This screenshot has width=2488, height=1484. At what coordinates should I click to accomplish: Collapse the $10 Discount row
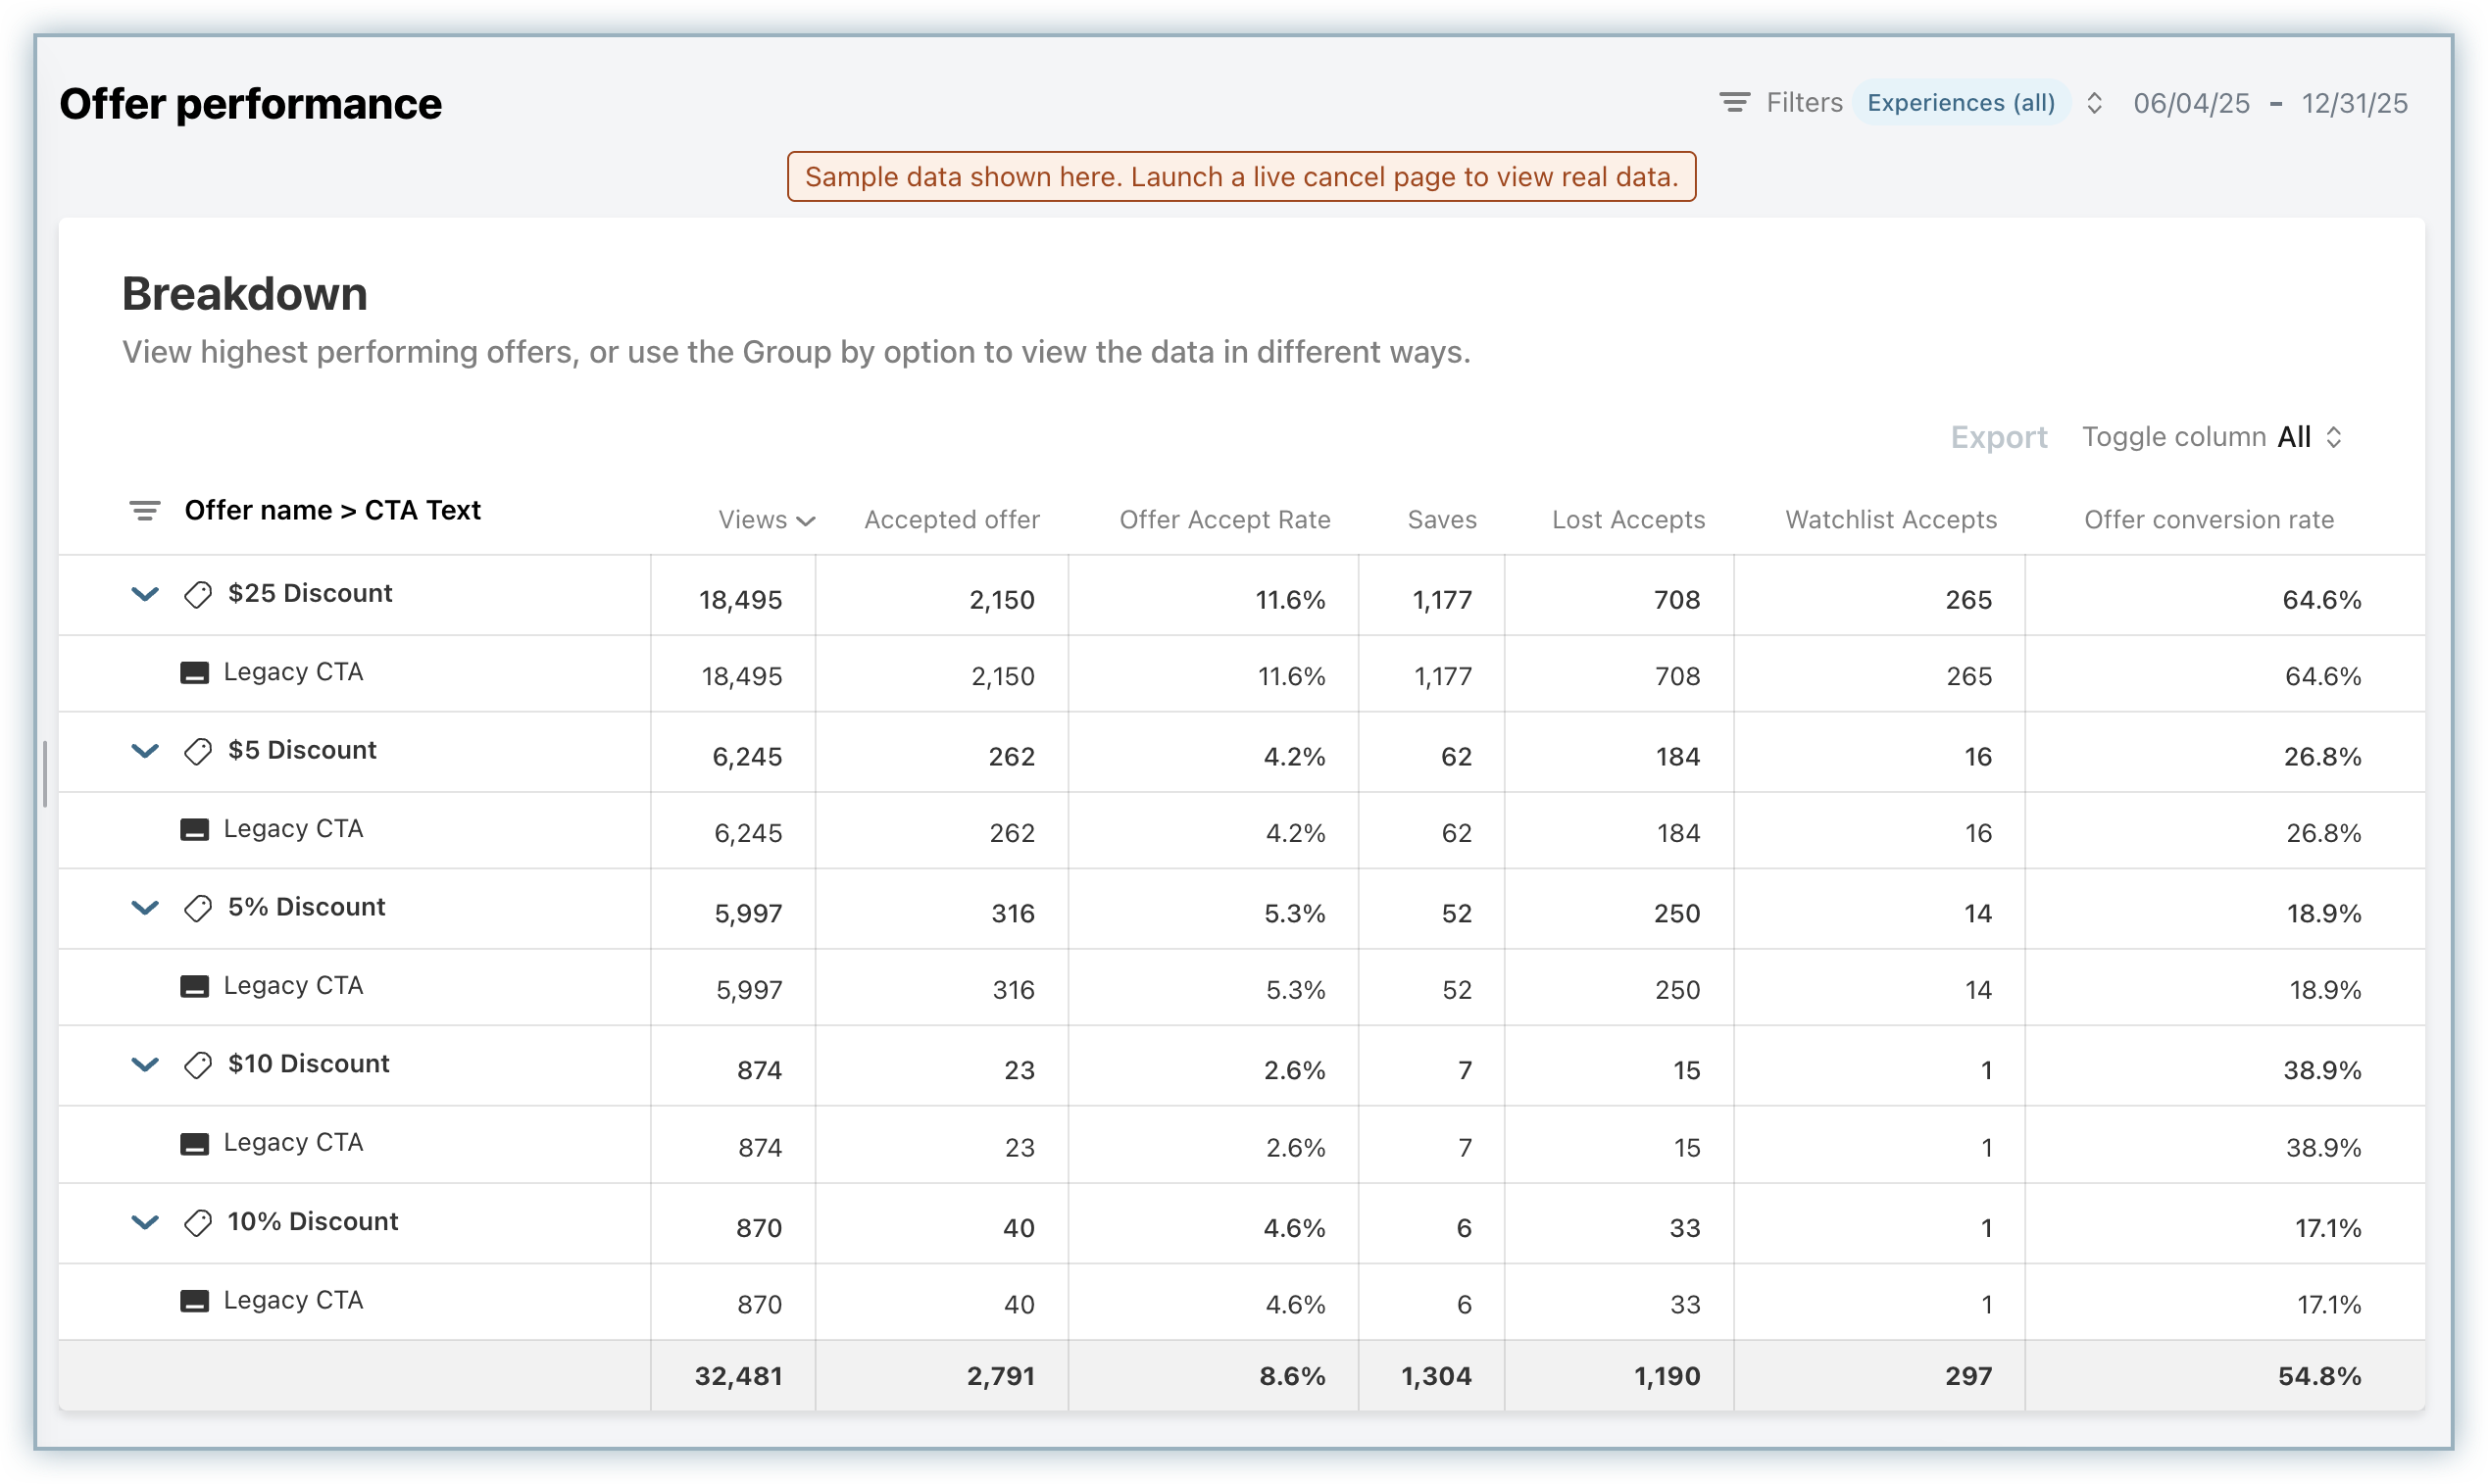pyautogui.click(x=145, y=1065)
